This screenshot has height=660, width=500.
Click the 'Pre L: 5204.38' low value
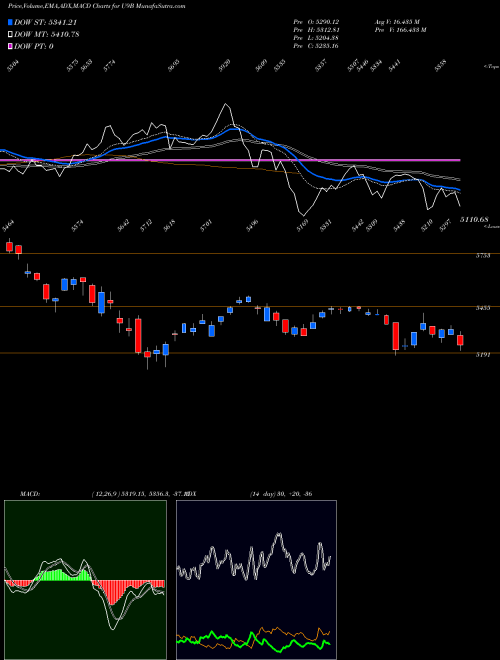click(316, 38)
